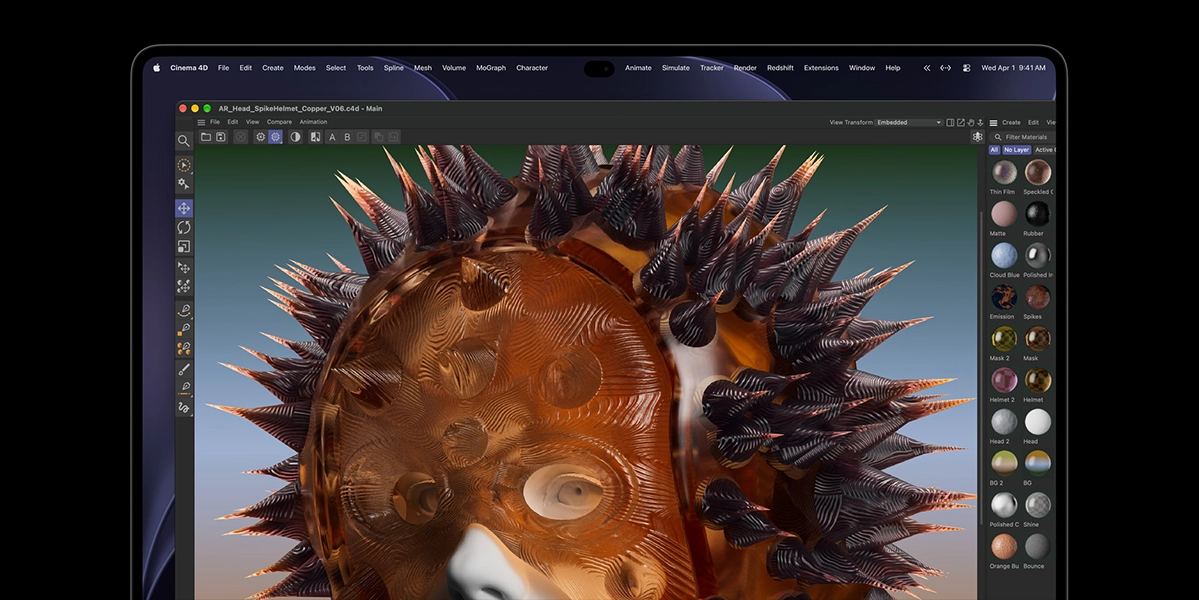This screenshot has height=600, width=1199.
Task: Open the Apple menu
Action: 157,68
